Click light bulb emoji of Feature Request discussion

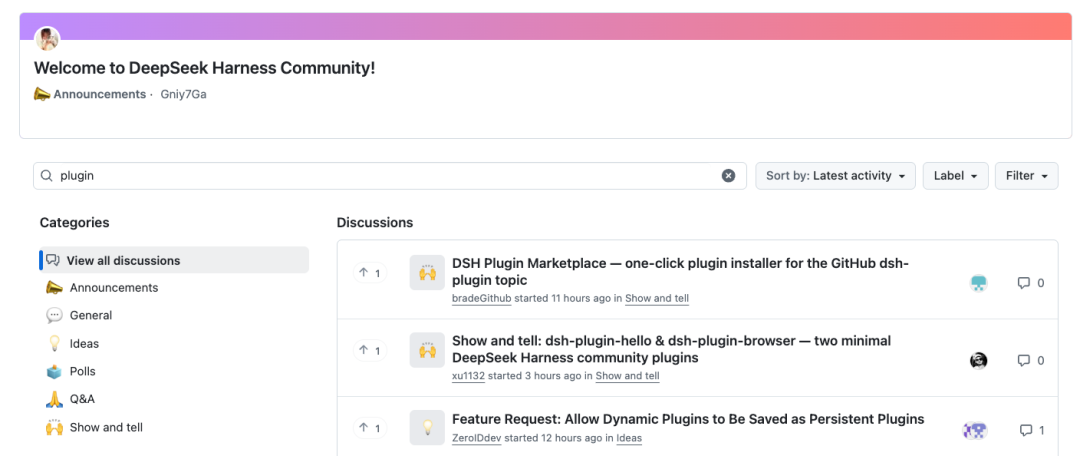coord(427,428)
